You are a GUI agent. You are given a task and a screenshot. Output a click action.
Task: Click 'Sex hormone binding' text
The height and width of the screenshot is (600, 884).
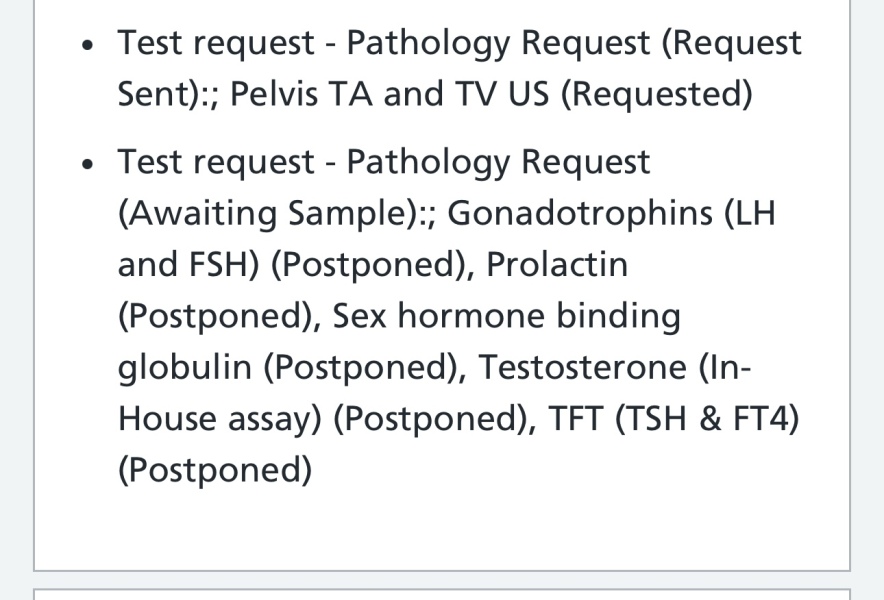[506, 316]
